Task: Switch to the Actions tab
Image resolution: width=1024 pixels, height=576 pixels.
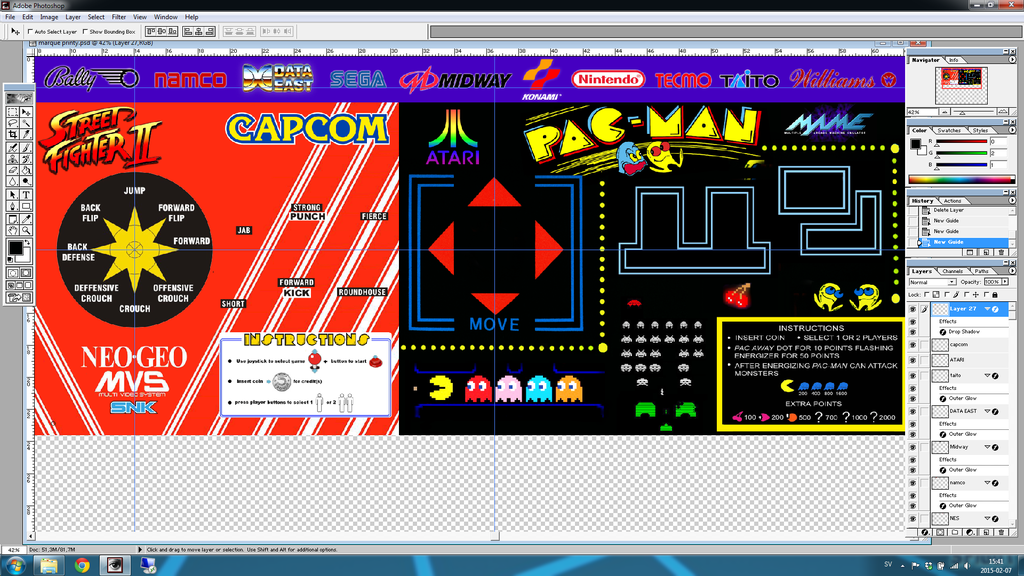Action: [952, 200]
